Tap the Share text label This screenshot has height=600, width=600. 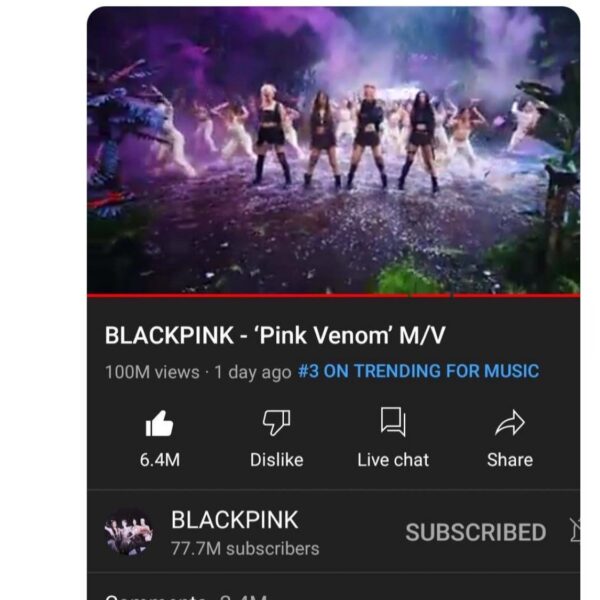tap(510, 460)
